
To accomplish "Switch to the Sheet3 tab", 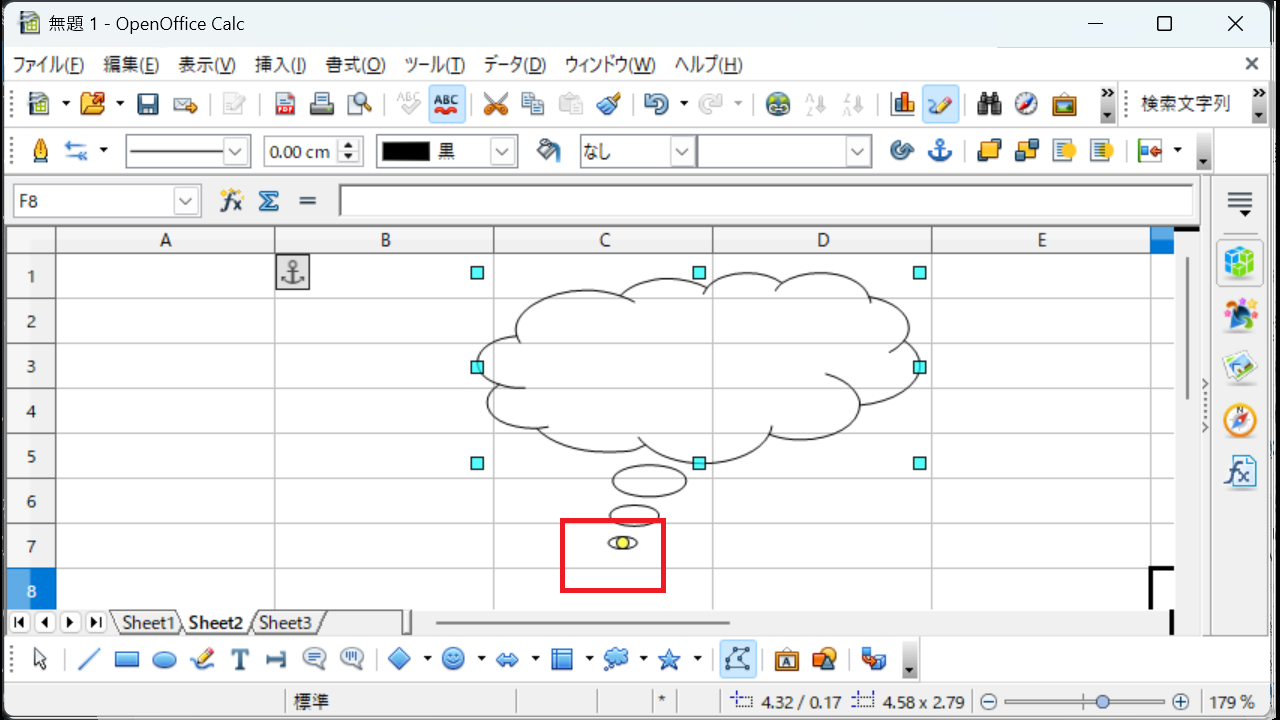I will point(285,622).
